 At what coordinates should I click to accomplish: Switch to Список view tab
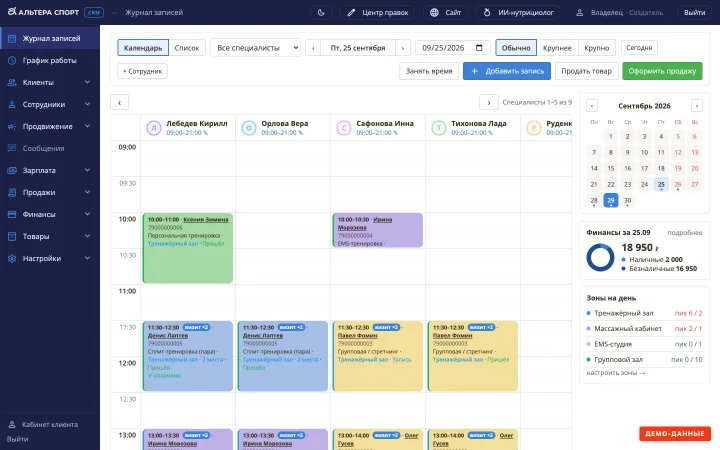point(187,48)
